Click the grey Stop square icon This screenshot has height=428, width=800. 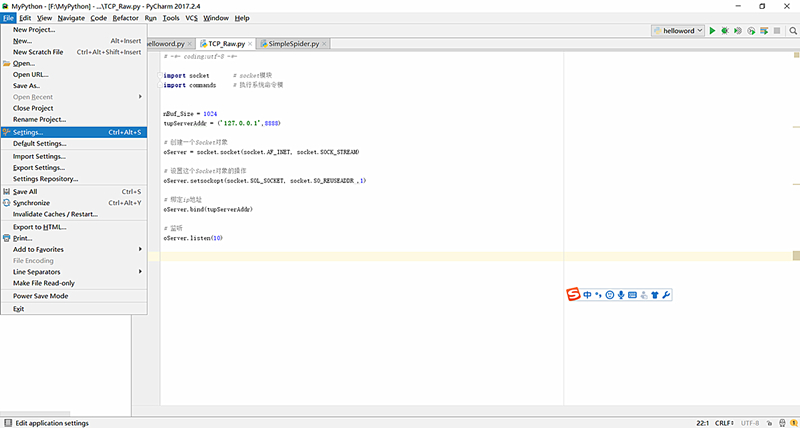777,31
